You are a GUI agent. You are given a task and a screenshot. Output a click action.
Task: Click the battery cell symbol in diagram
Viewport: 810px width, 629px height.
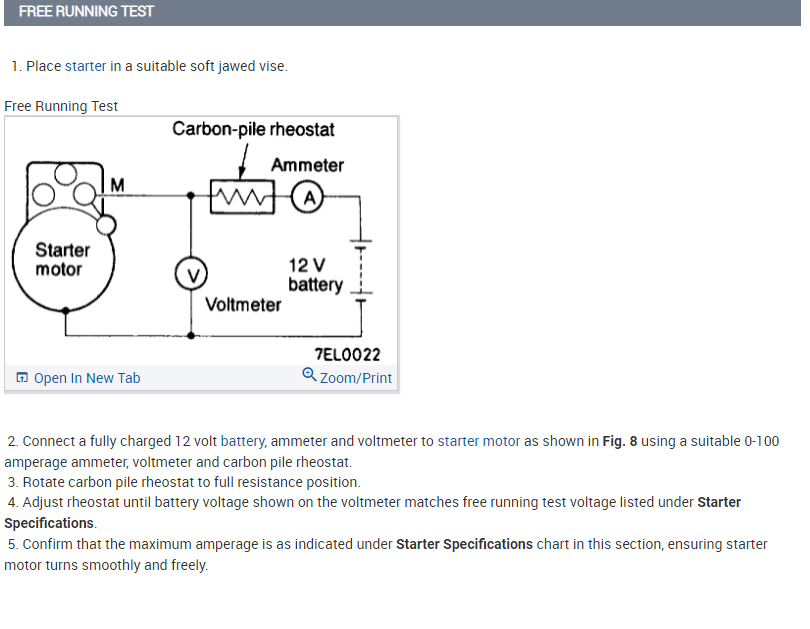point(359,270)
